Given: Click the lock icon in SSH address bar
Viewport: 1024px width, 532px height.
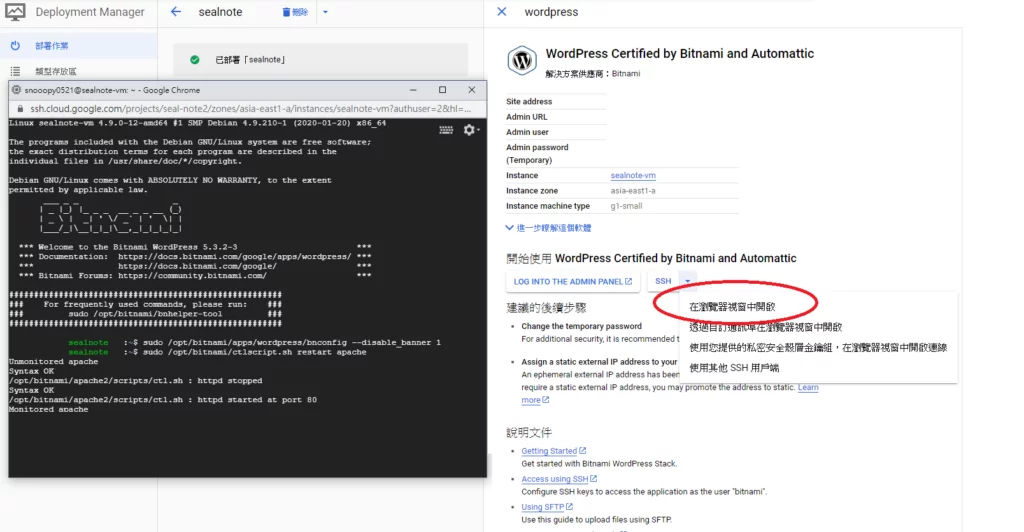Looking at the screenshot, I should 20,108.
